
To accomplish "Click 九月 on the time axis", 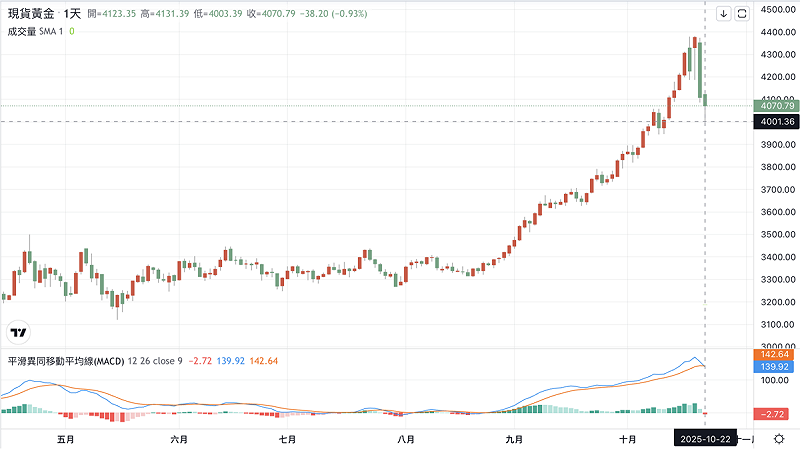I will pyautogui.click(x=515, y=440).
